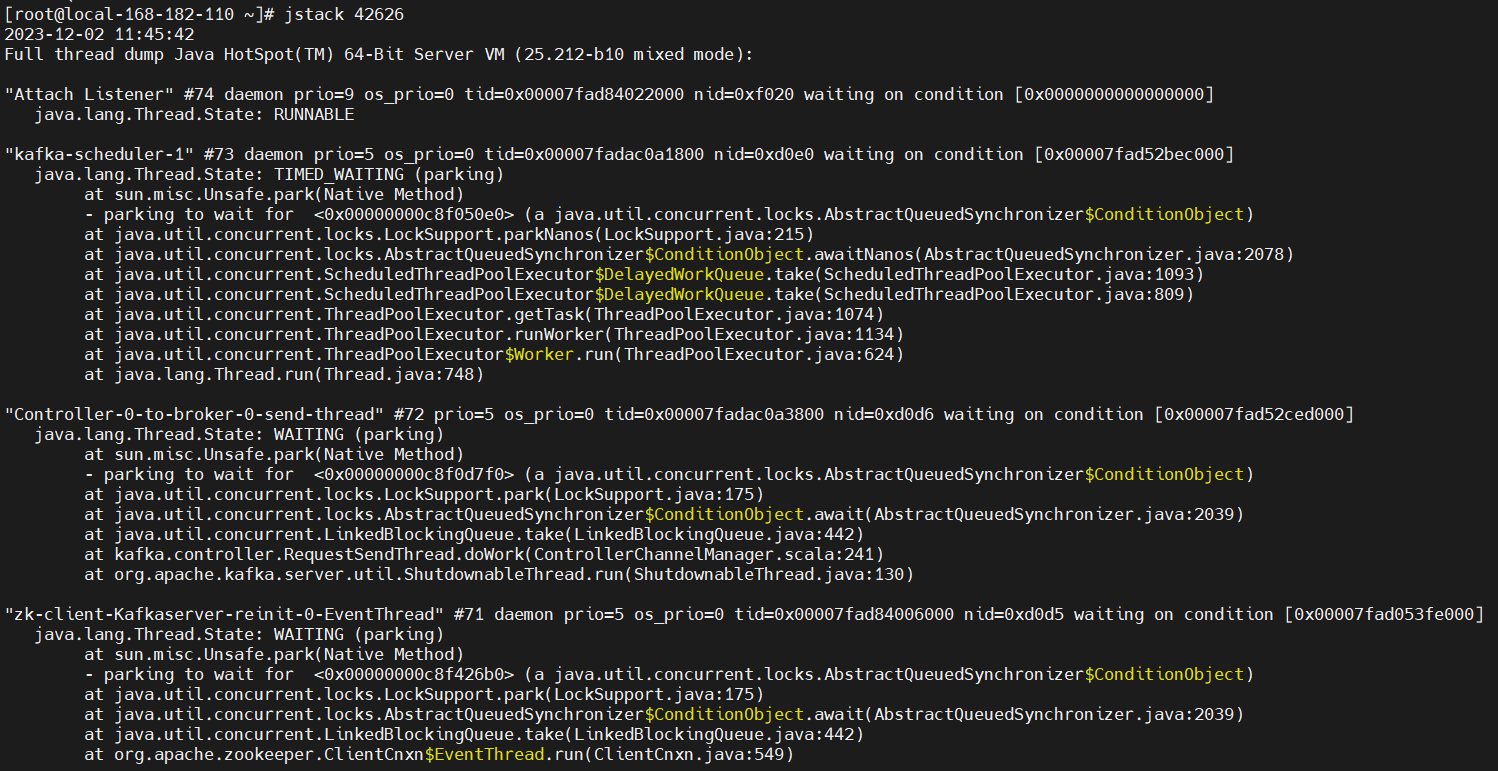The height and width of the screenshot is (771, 1498).
Task: Click 'ClientCnxn$EventThread.run(ClientCnxn.java:549)' frame
Action: [x=439, y=754]
